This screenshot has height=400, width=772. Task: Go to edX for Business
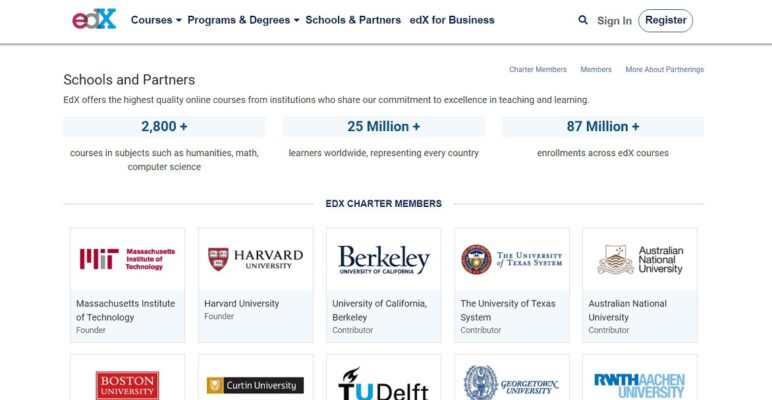(x=452, y=20)
